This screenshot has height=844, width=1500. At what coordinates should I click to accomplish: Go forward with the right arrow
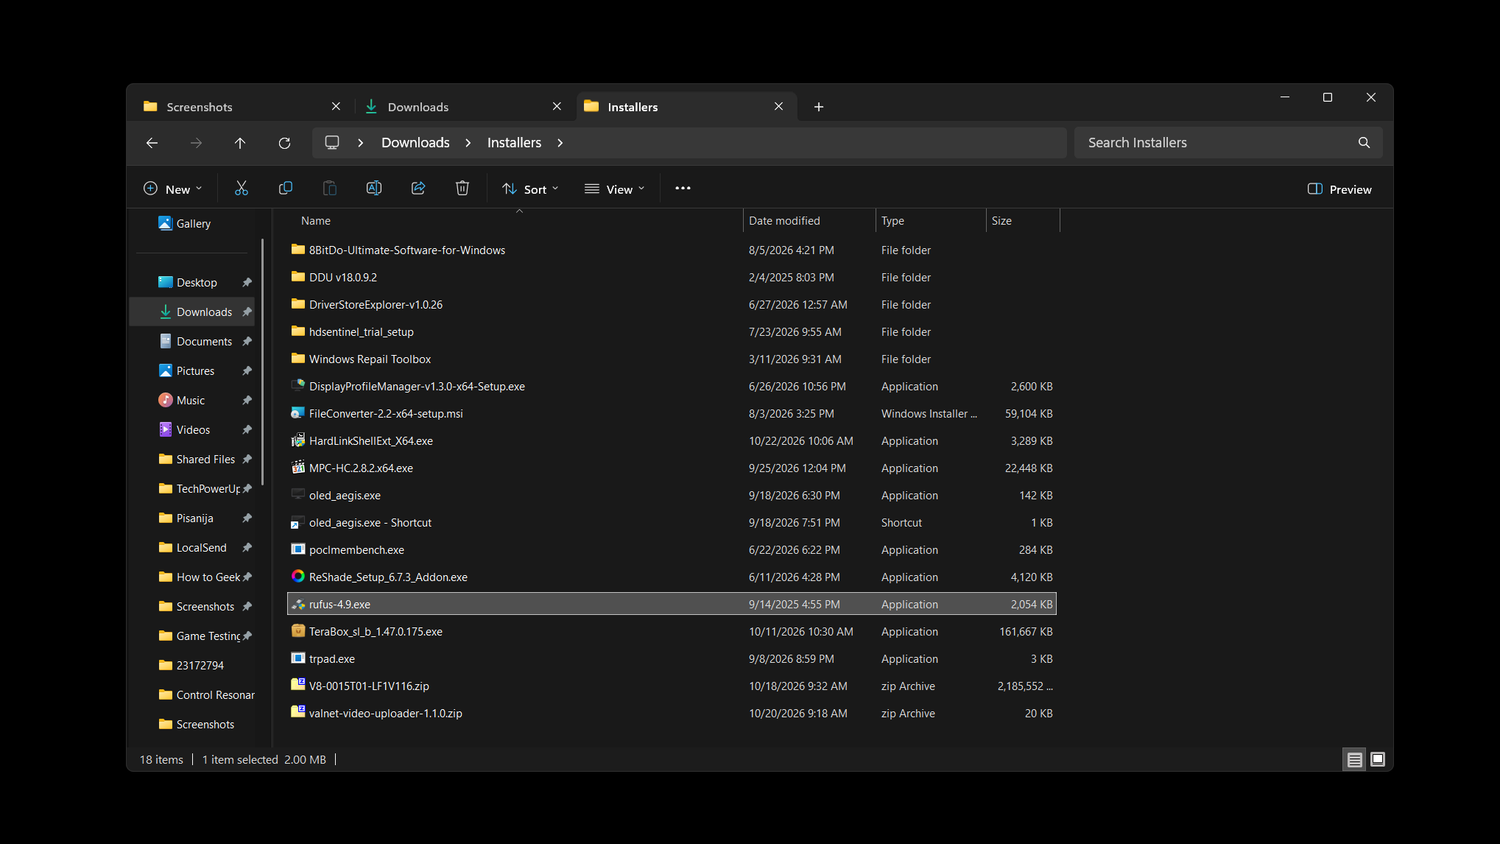point(196,143)
